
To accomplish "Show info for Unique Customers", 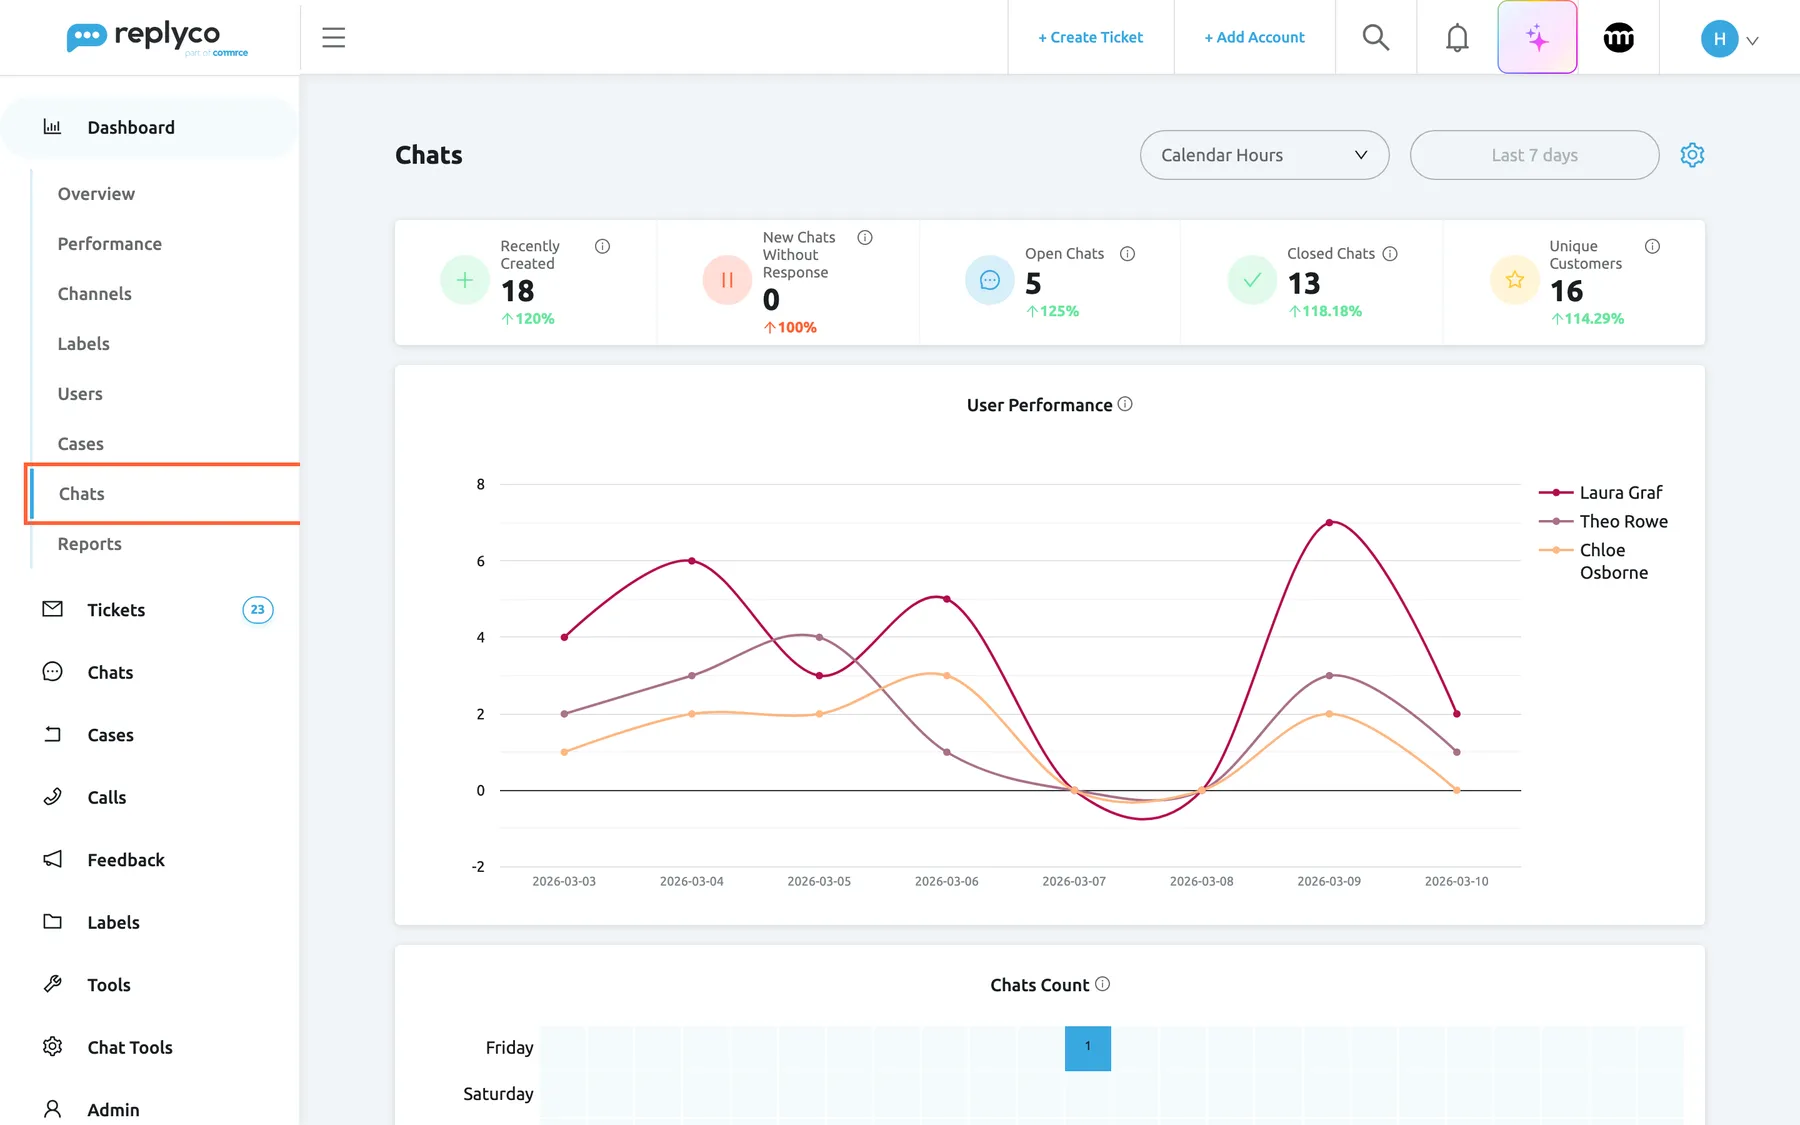I will point(1652,247).
